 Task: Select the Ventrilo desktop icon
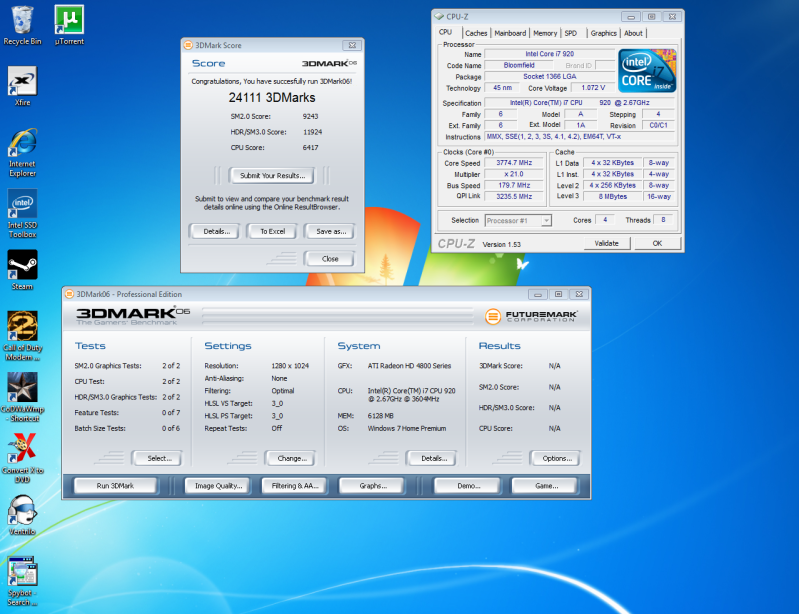[22, 515]
